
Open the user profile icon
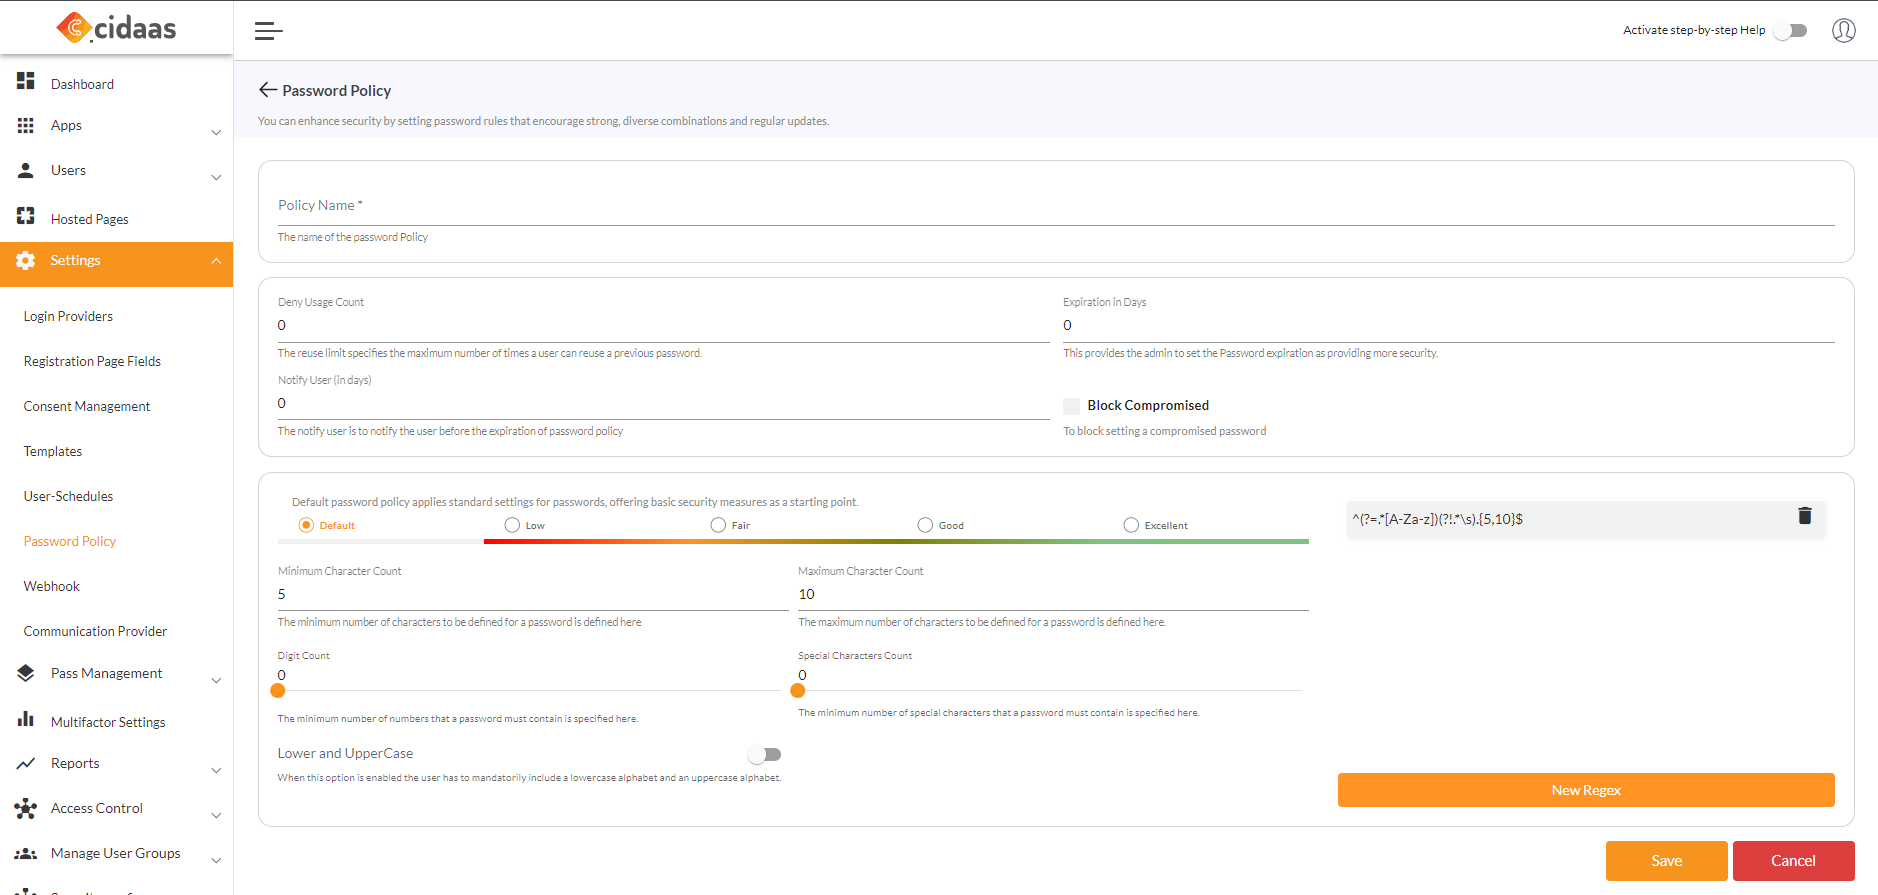[x=1843, y=30]
